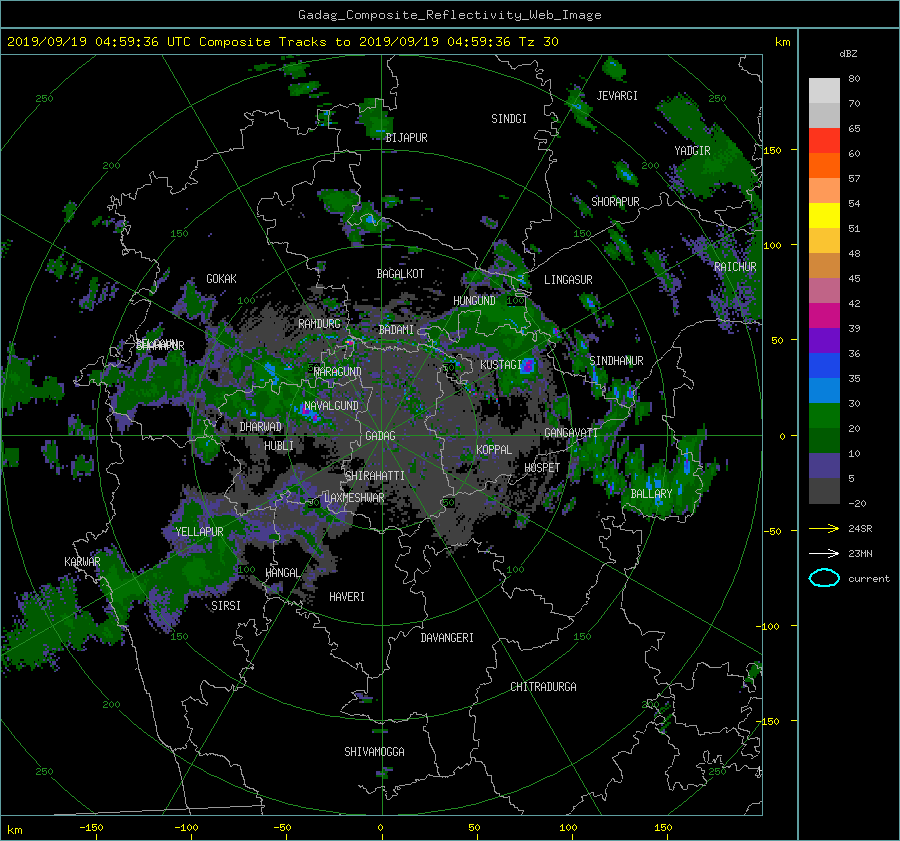Click the -150 bottom axis tick label
The image size is (900, 841).
click(91, 828)
